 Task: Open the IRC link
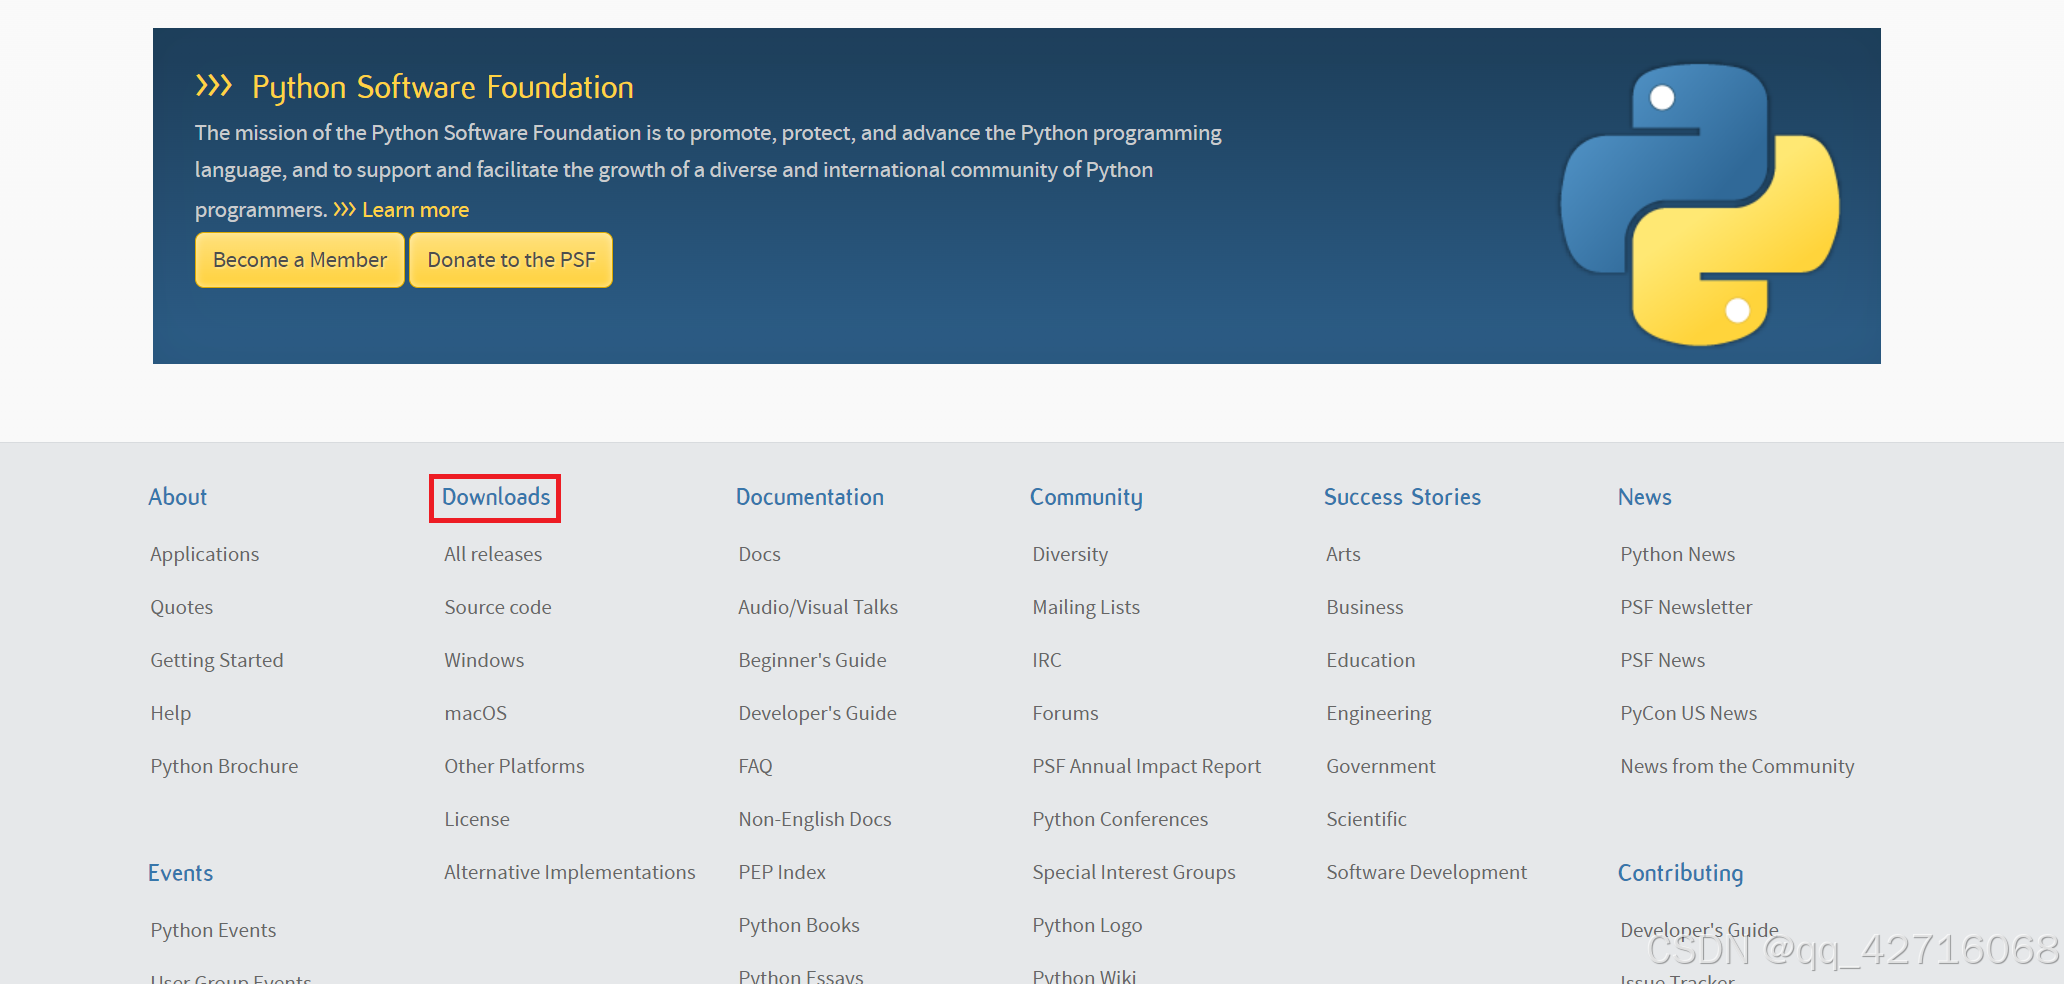(1047, 660)
